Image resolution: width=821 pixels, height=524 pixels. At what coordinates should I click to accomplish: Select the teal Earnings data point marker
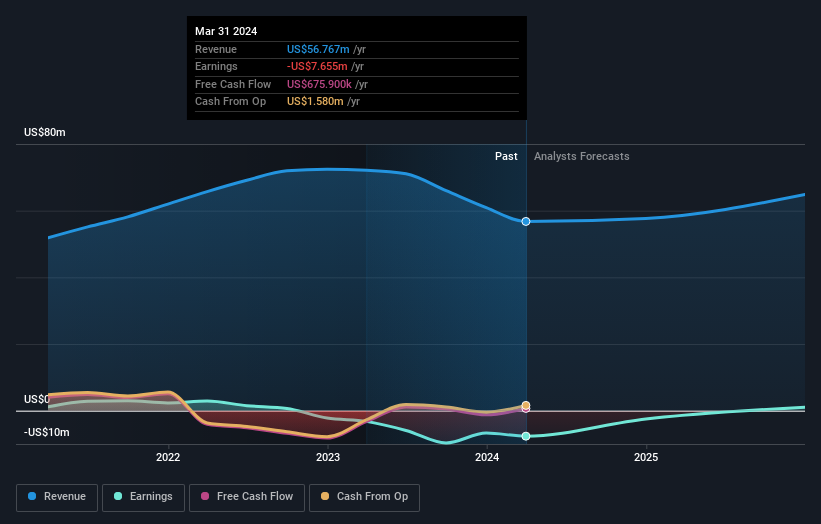point(526,436)
